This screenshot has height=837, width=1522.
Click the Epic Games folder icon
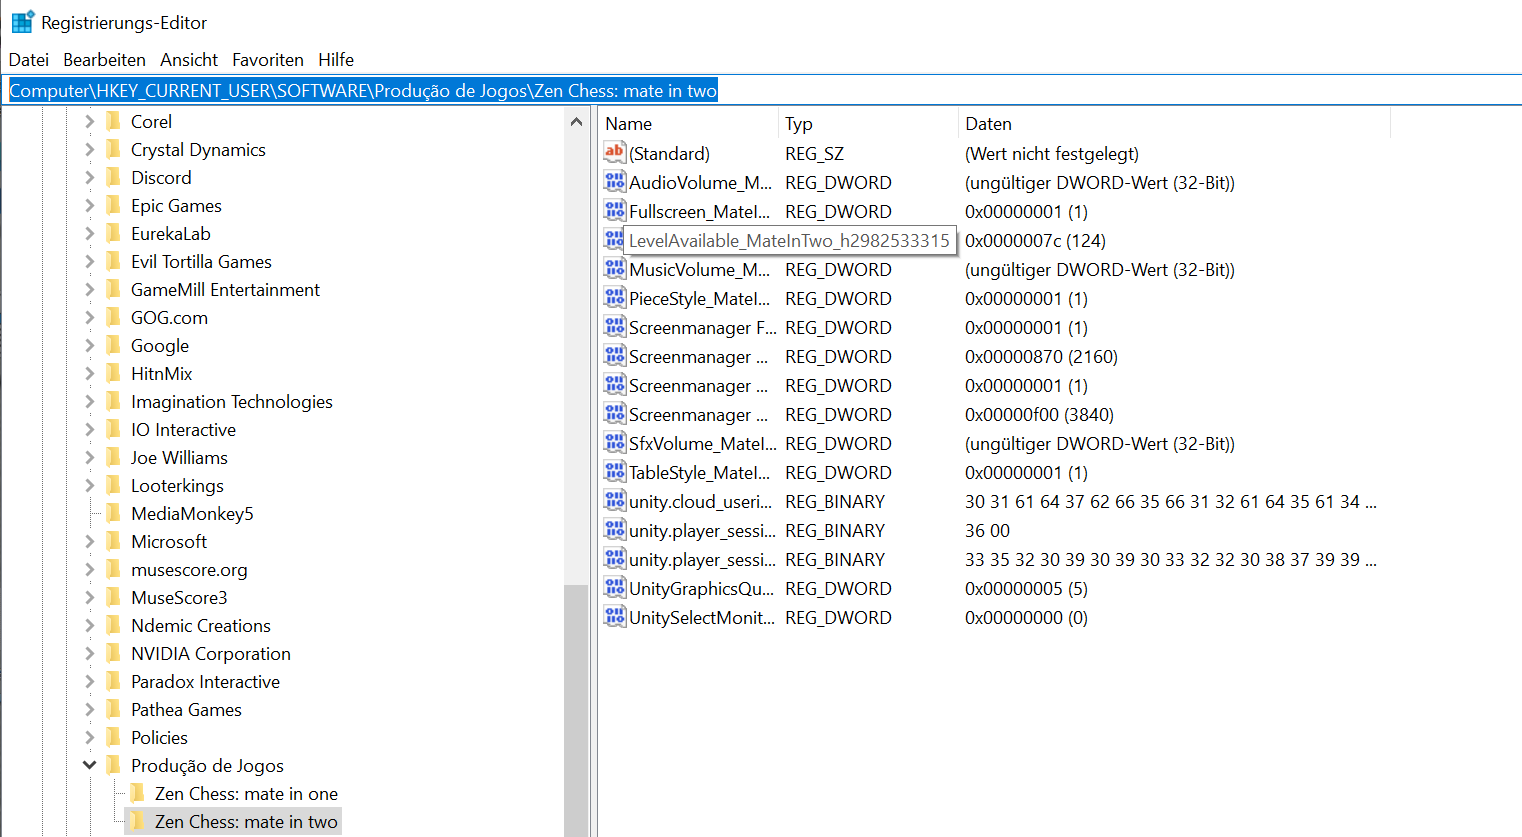(114, 205)
